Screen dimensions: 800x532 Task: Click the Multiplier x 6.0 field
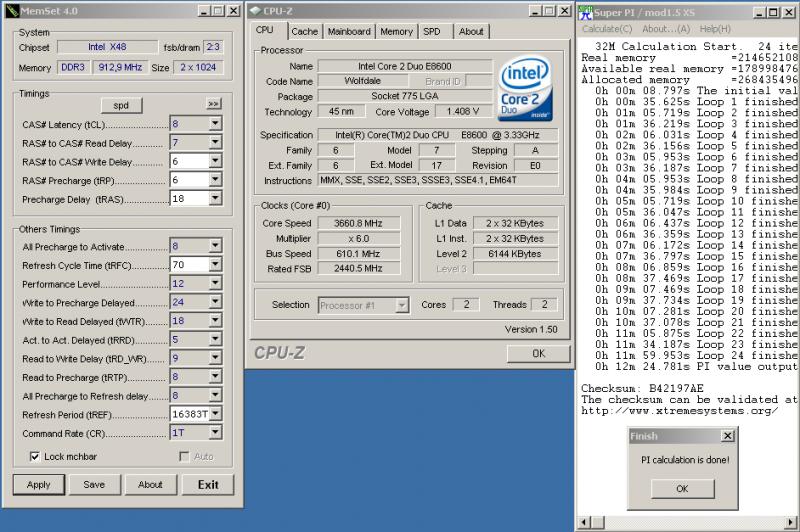coord(359,239)
